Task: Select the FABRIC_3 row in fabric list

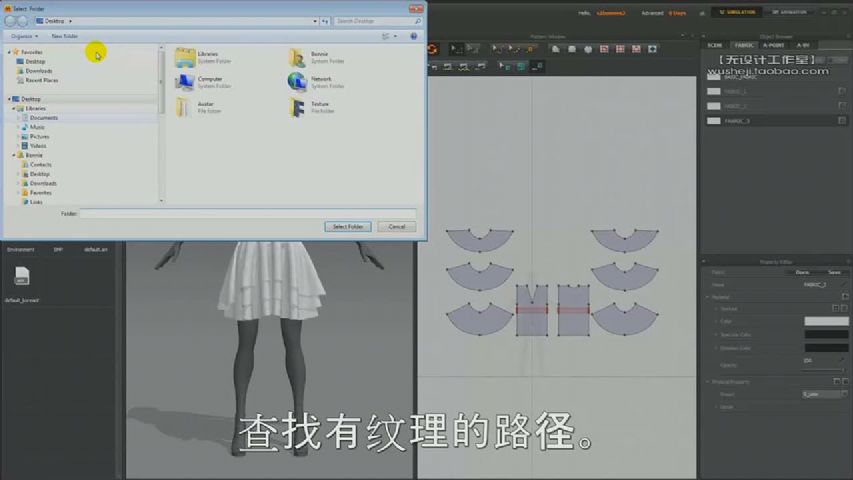Action: [776, 120]
